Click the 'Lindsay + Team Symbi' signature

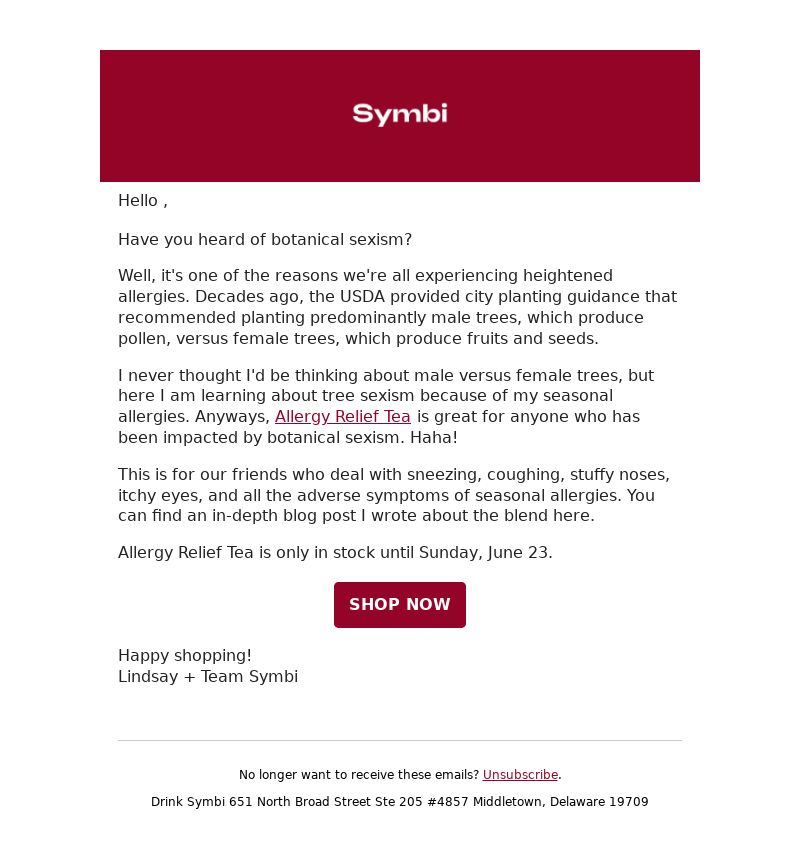(x=208, y=676)
